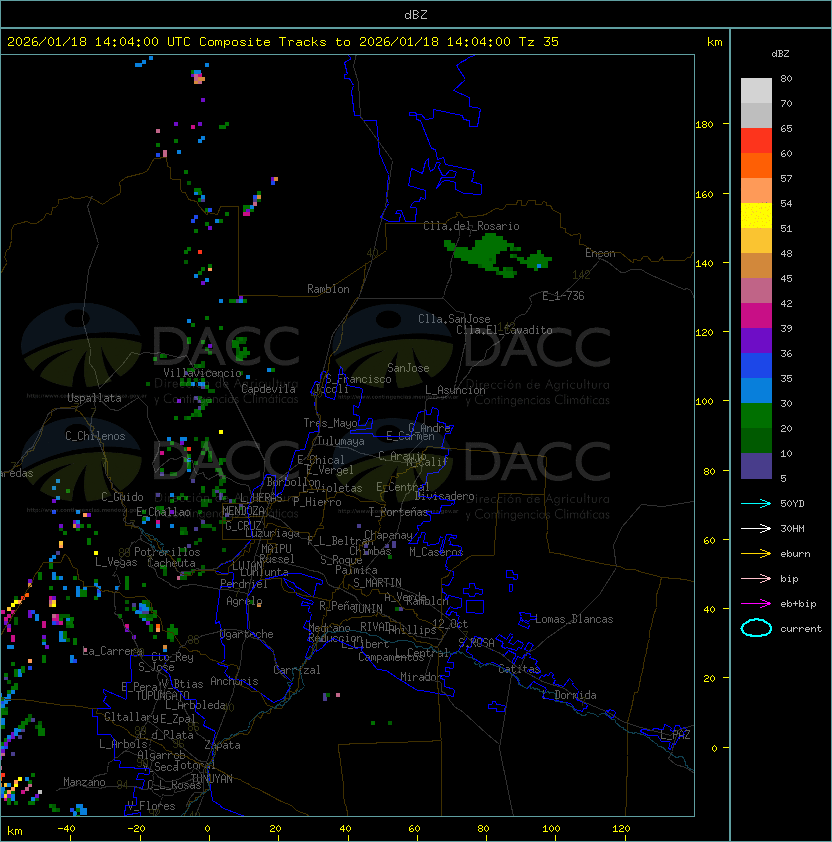The height and width of the screenshot is (842, 832).
Task: Click the 'Ramblon' label in the map's north
Action: pos(328,289)
